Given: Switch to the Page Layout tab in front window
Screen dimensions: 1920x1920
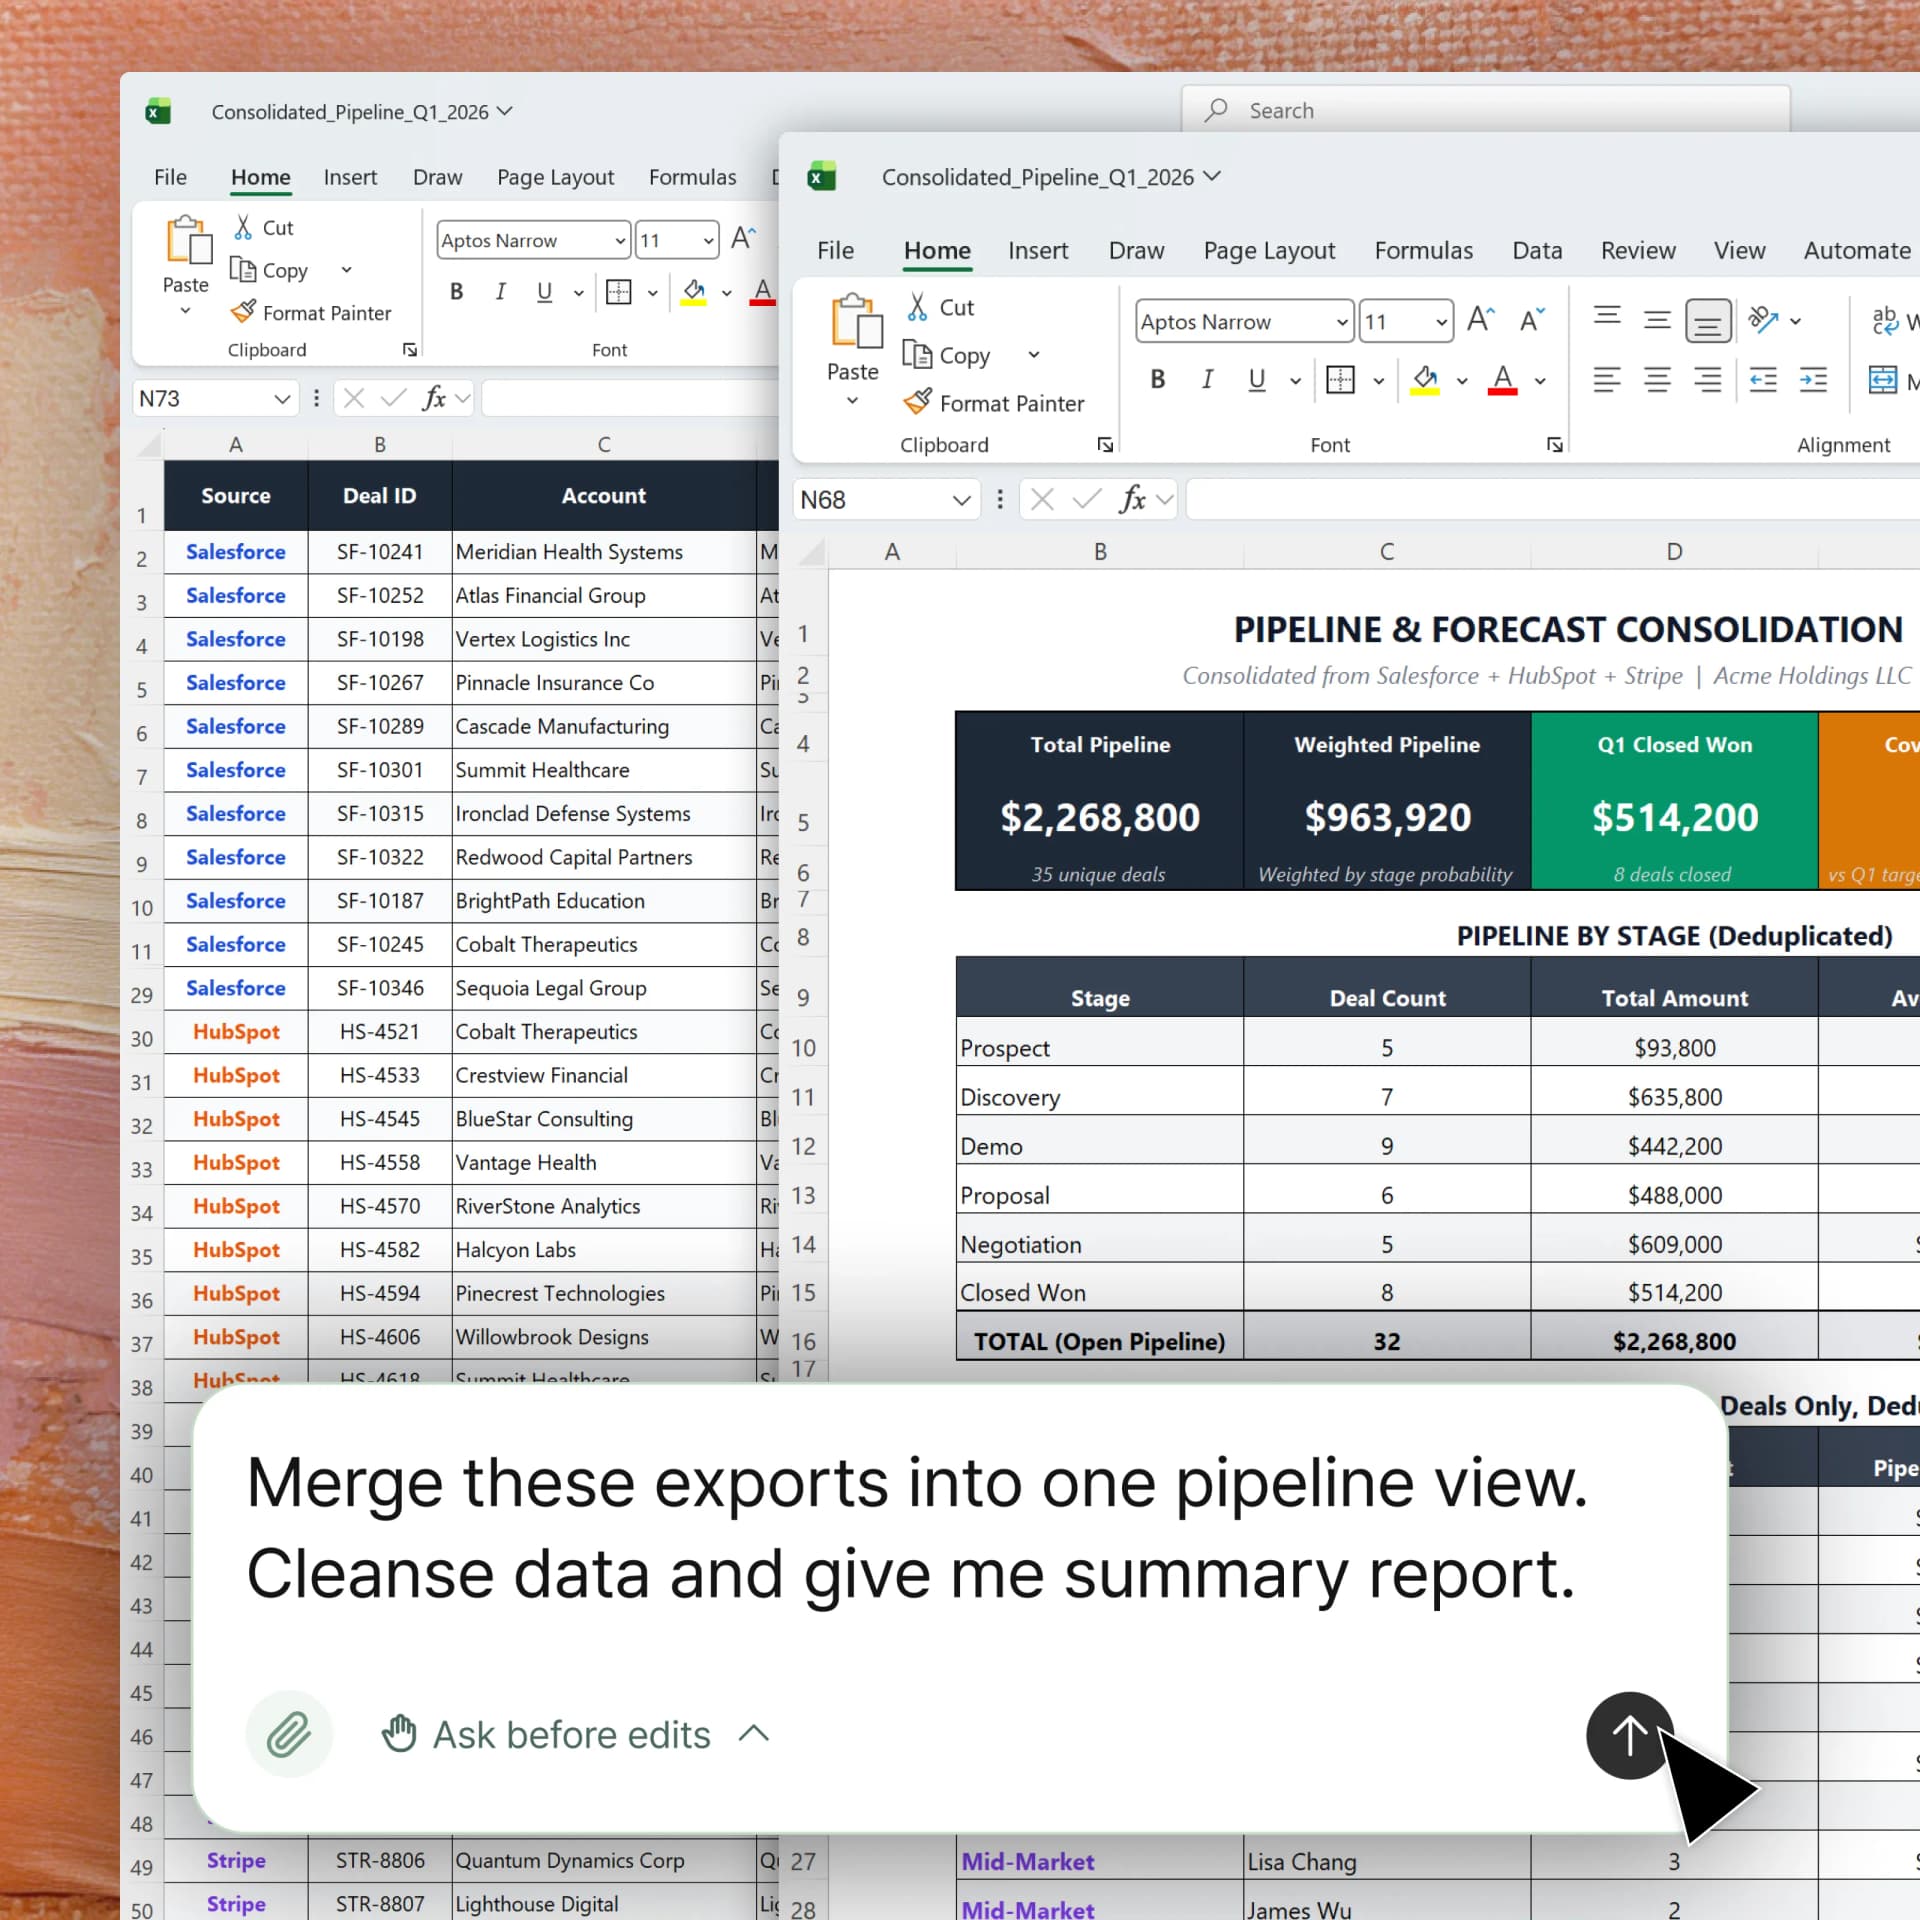Looking at the screenshot, I should [x=1269, y=250].
